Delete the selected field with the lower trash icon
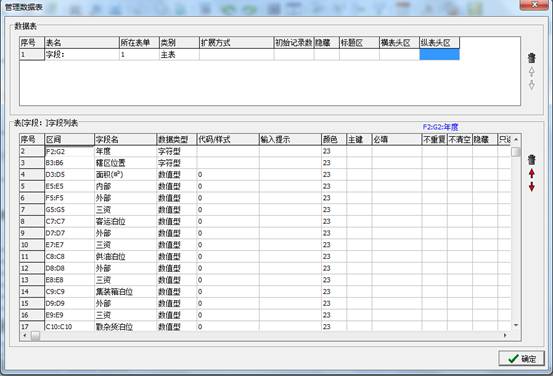This screenshot has width=553, height=376. click(531, 160)
